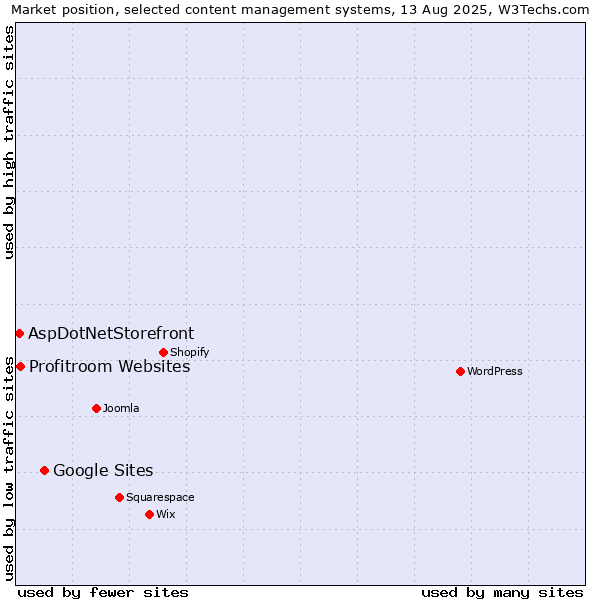The width and height of the screenshot is (600, 600).
Task: Click the chart title mentioning W3Techs.com
Action: [x=300, y=10]
